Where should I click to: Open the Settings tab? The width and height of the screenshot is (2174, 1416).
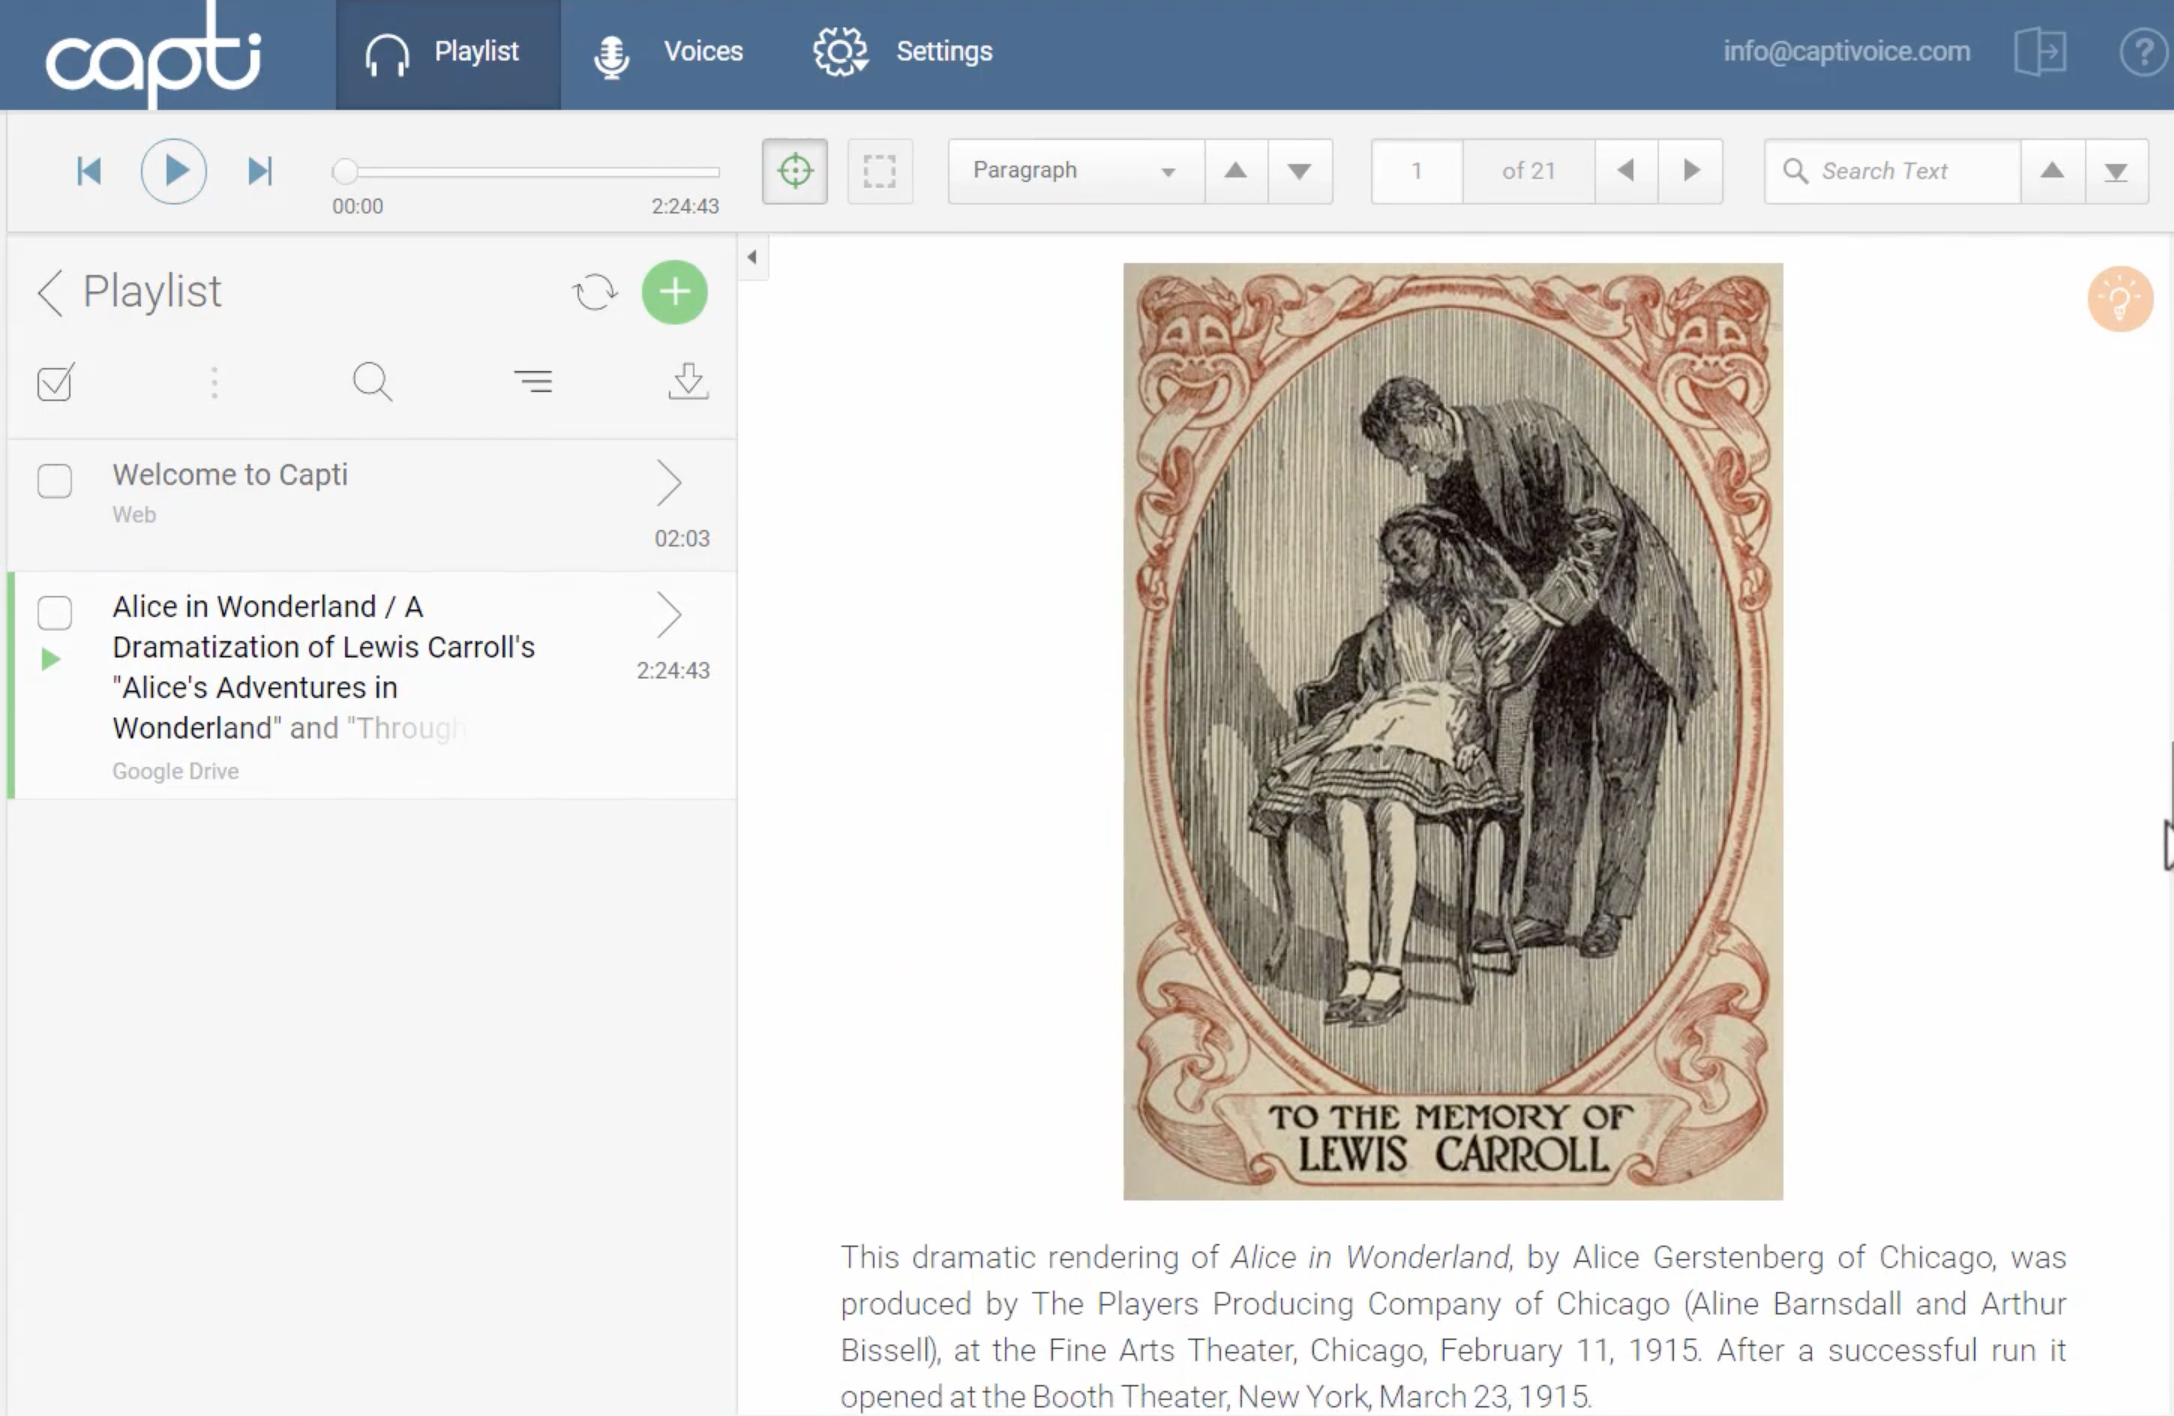pyautogui.click(x=903, y=52)
